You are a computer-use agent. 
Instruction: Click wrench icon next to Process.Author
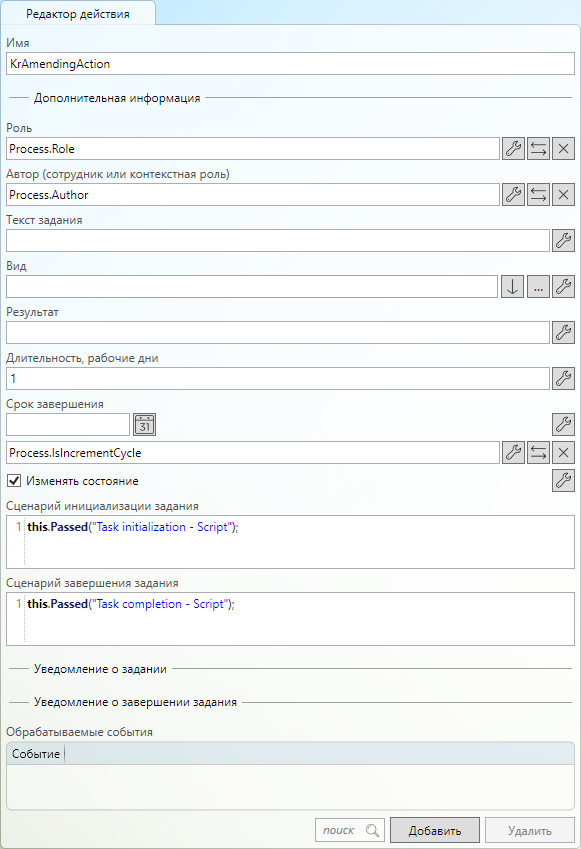513,194
